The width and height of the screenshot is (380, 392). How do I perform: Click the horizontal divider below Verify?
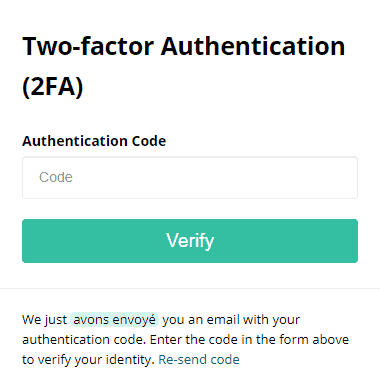point(190,288)
